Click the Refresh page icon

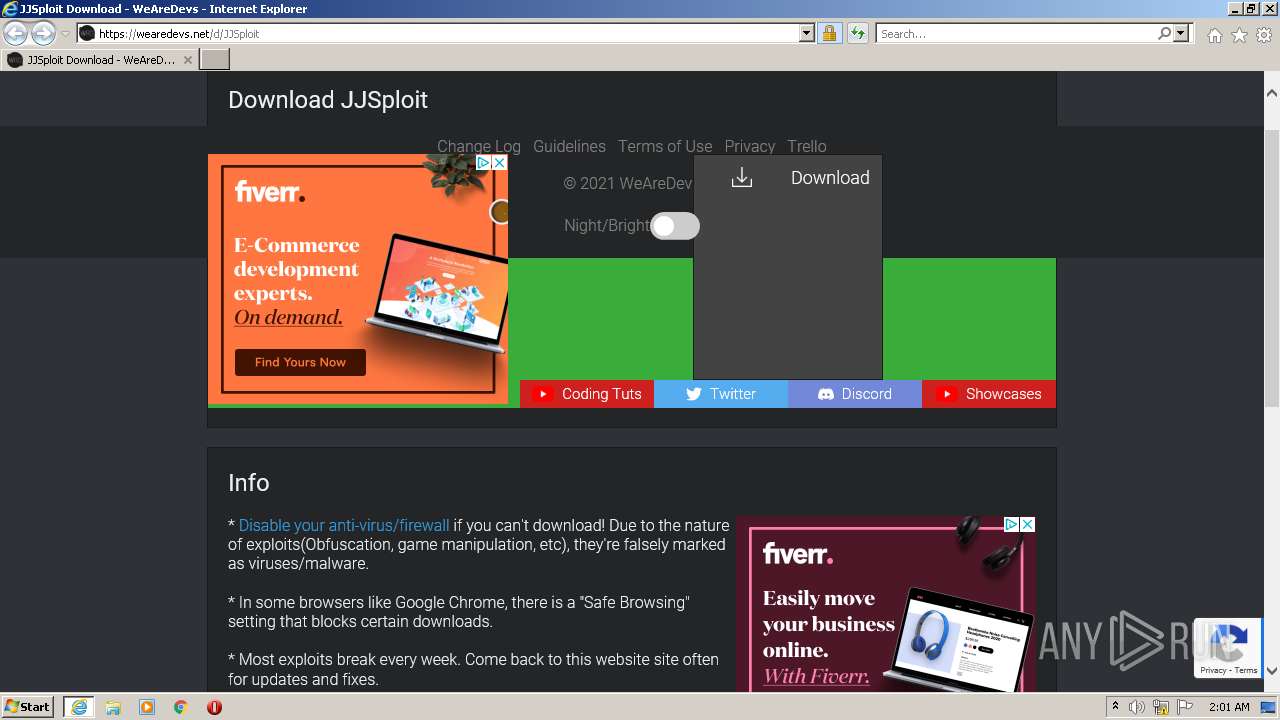tap(857, 33)
